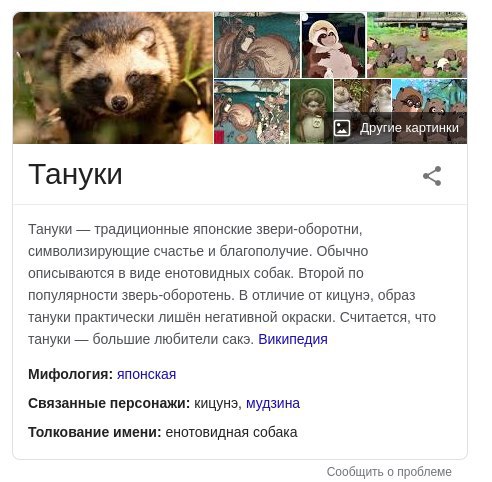Open thumbnail of cartoon tanuki with blue sky

coord(430,96)
